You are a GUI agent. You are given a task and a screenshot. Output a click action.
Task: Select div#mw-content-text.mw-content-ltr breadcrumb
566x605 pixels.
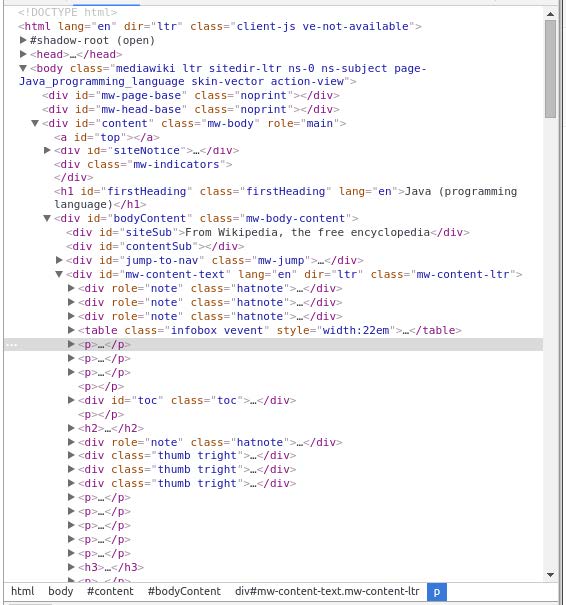pyautogui.click(x=327, y=591)
